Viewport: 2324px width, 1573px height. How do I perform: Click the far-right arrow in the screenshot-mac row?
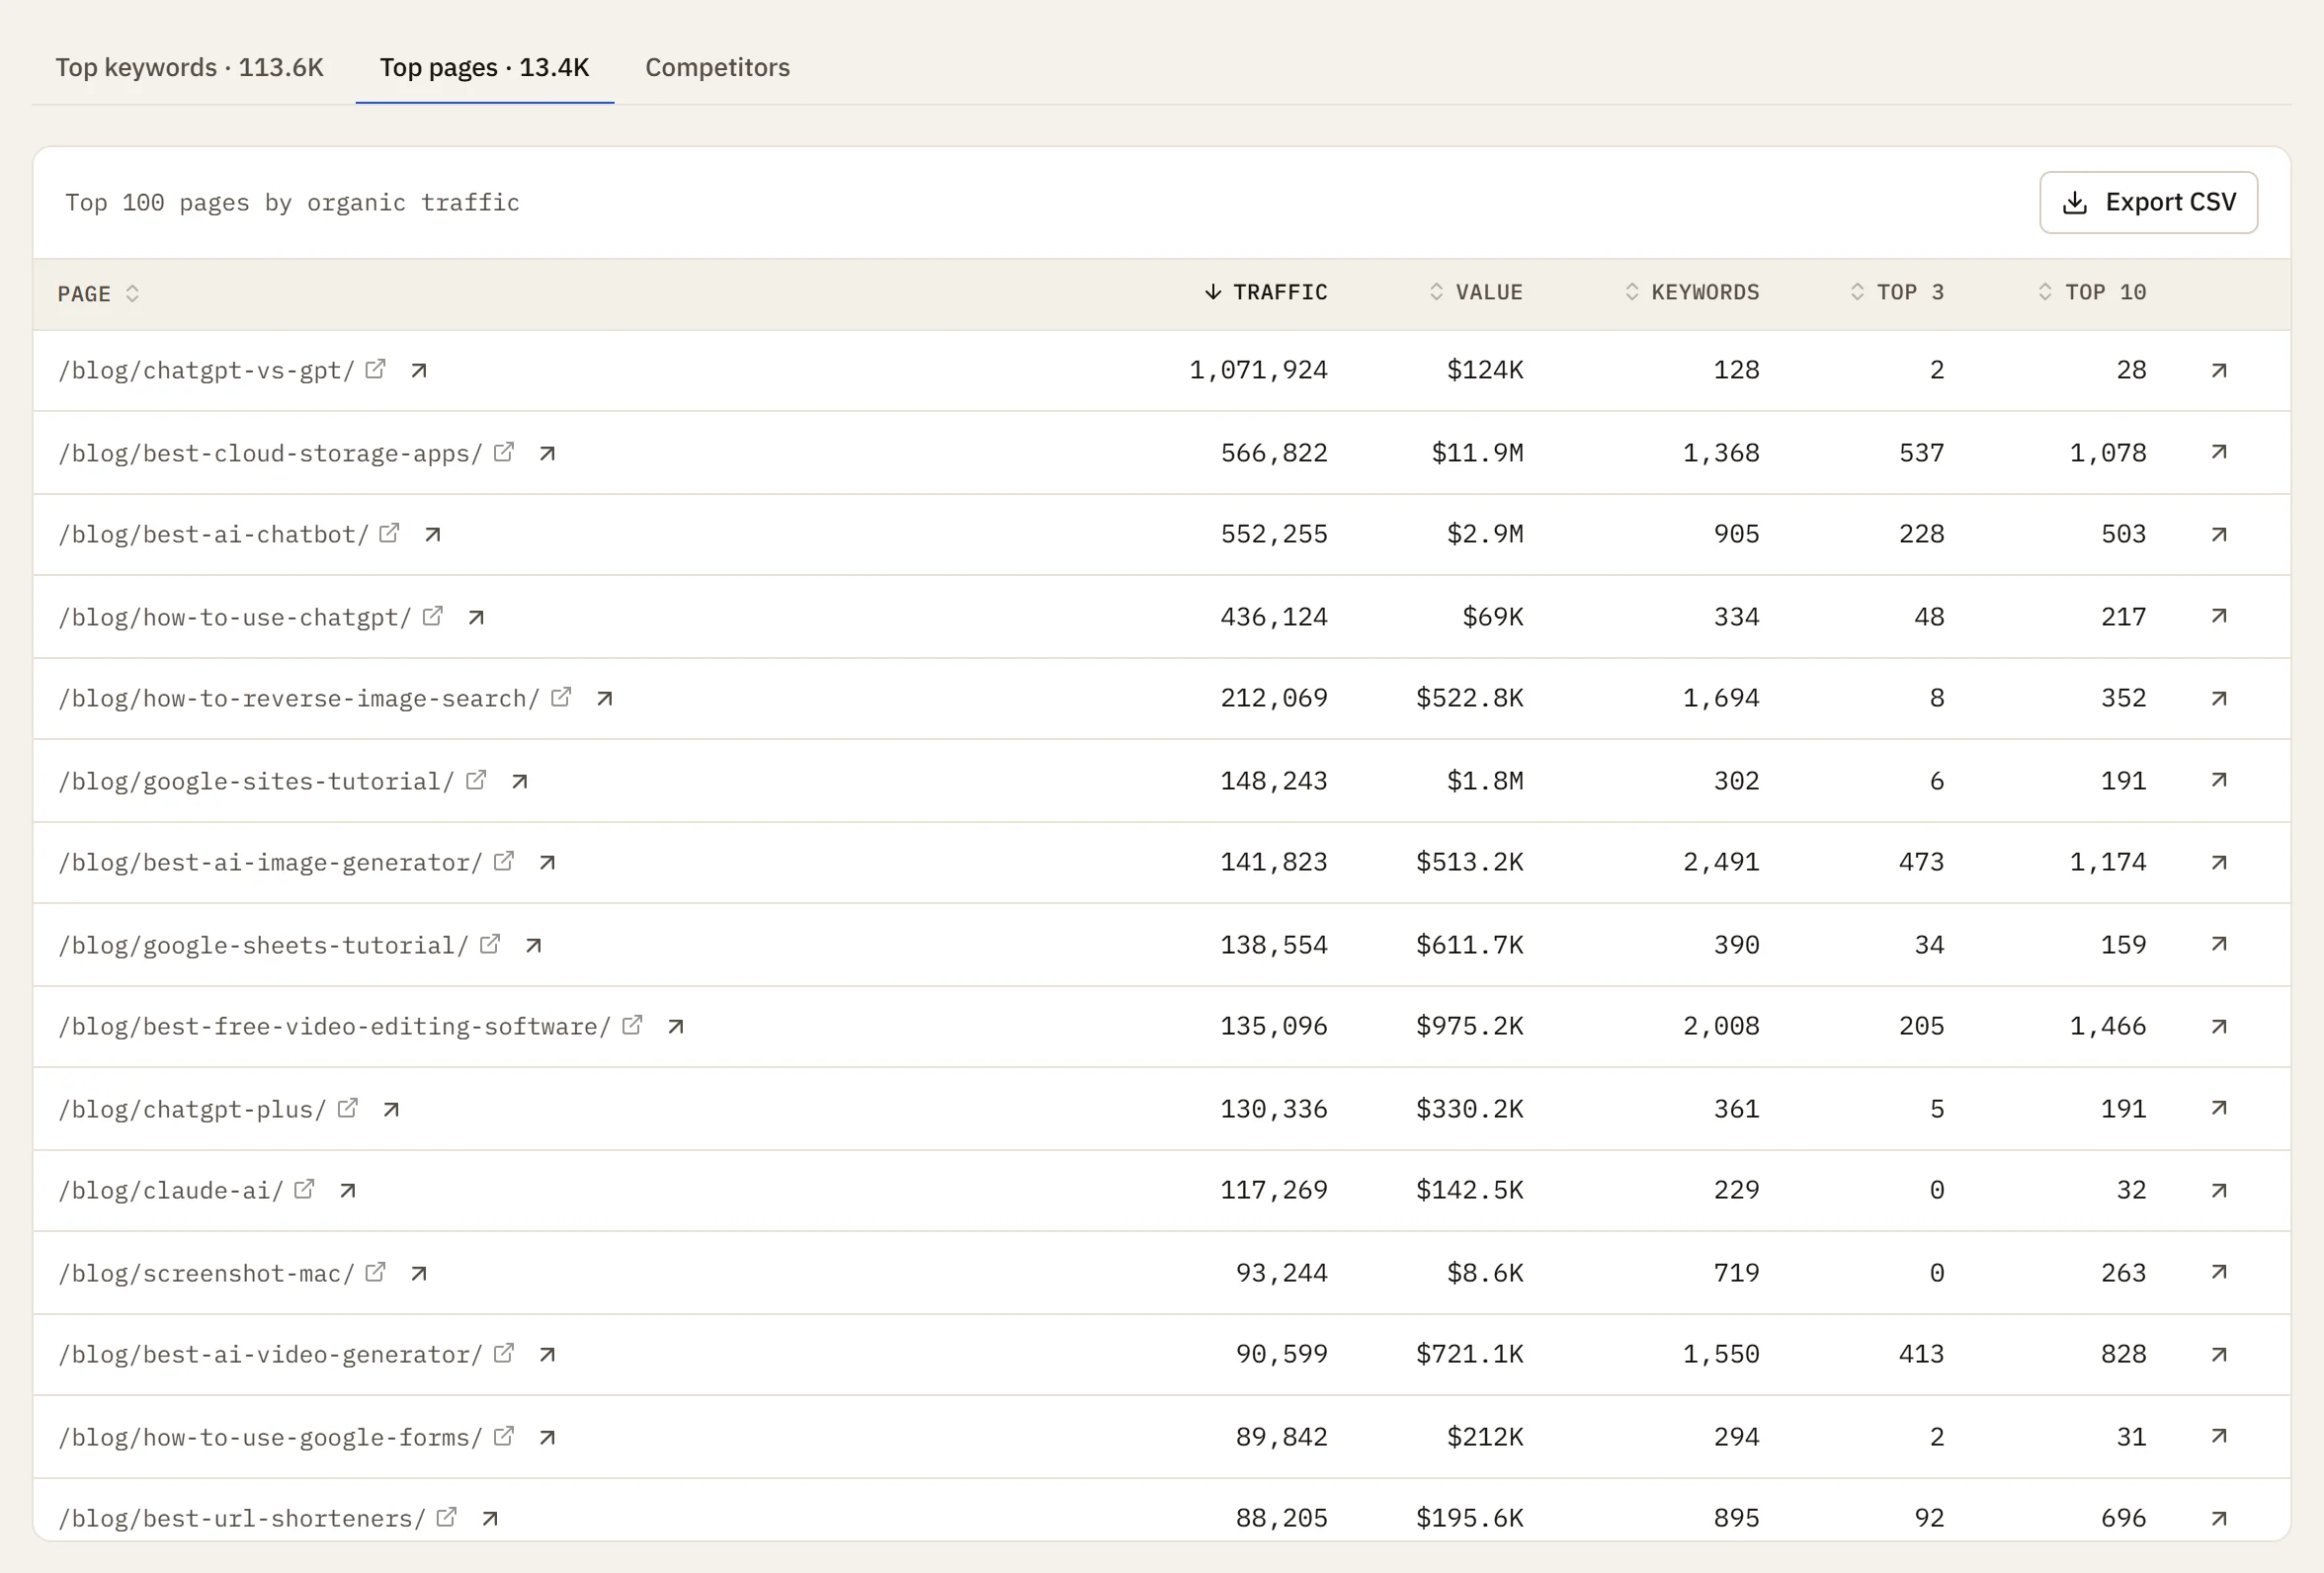pos(2218,1272)
